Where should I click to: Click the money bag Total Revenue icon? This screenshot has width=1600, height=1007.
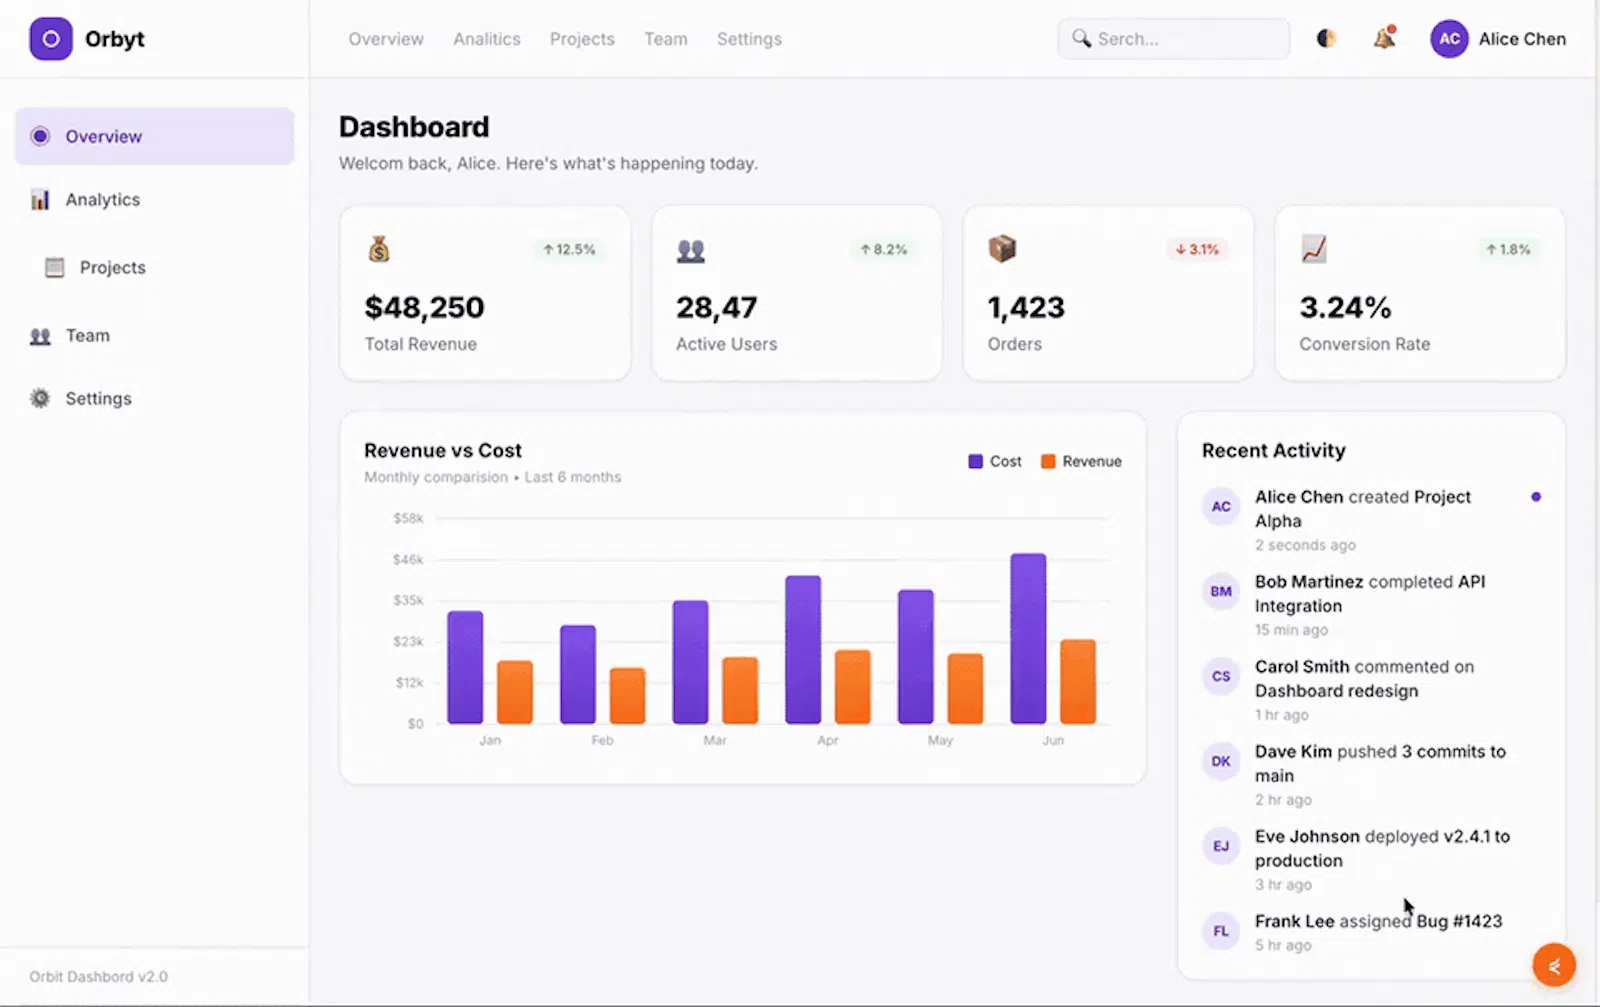tap(379, 249)
